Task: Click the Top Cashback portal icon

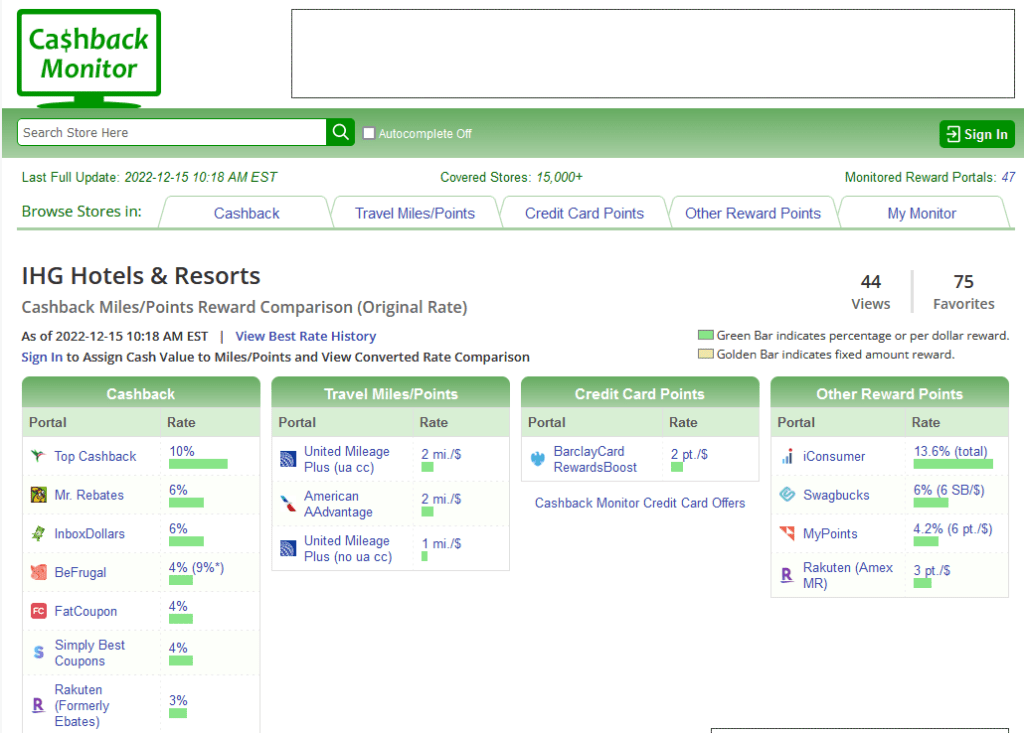Action: coord(38,456)
